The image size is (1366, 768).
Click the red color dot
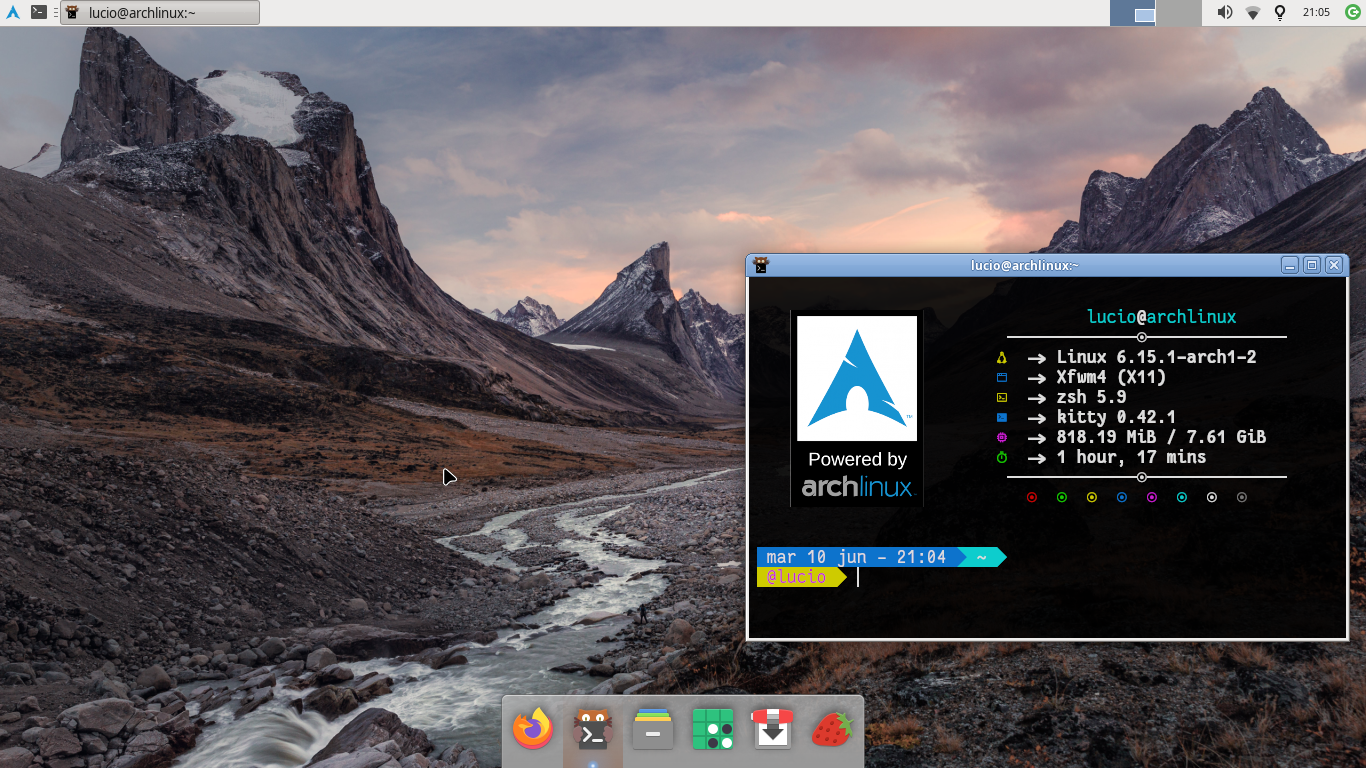1032,497
